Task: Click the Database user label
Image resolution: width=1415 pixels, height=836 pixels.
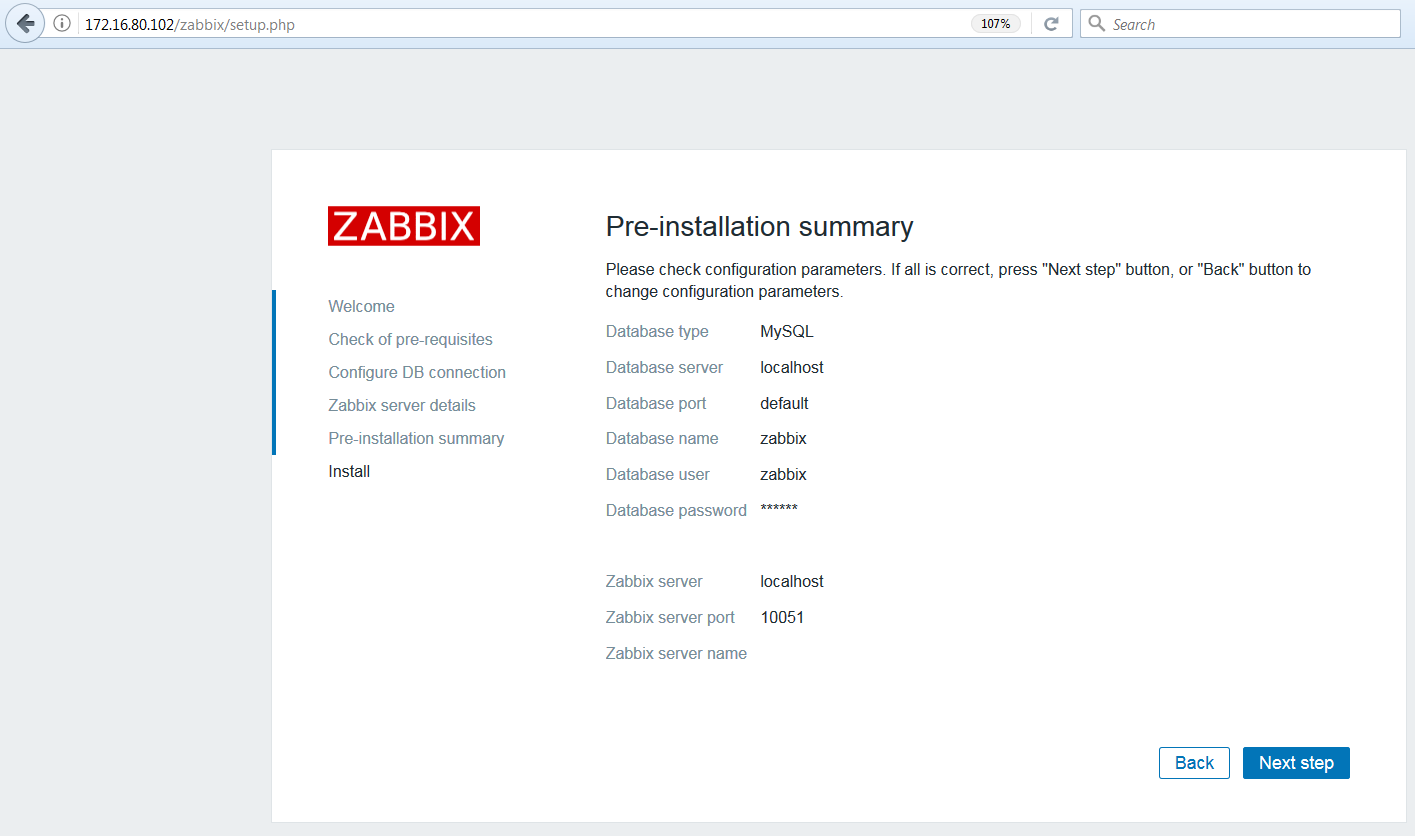Action: tap(658, 474)
